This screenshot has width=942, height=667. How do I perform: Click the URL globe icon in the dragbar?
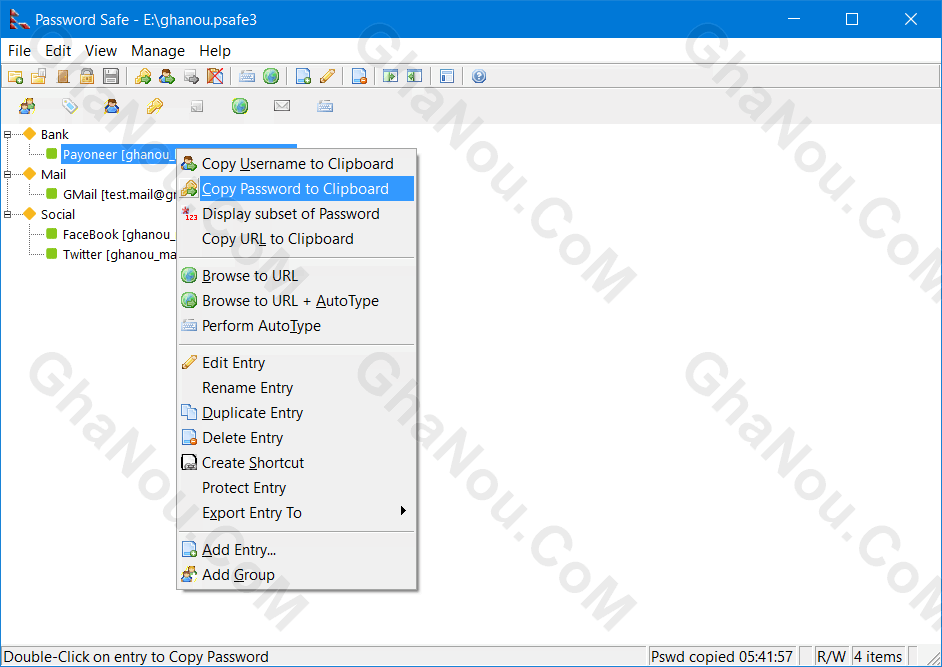(240, 106)
